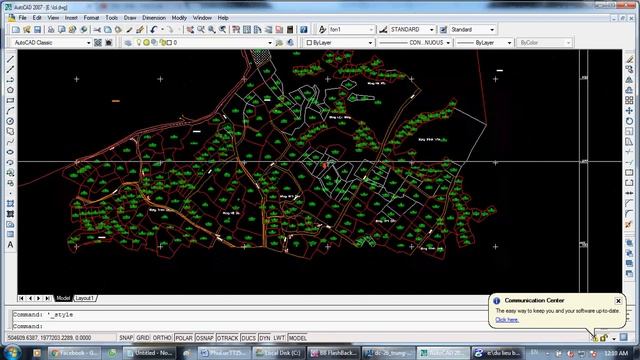Click the Text Style icon beside fon1
Screen dimensions: 640x360
[x=322, y=29]
